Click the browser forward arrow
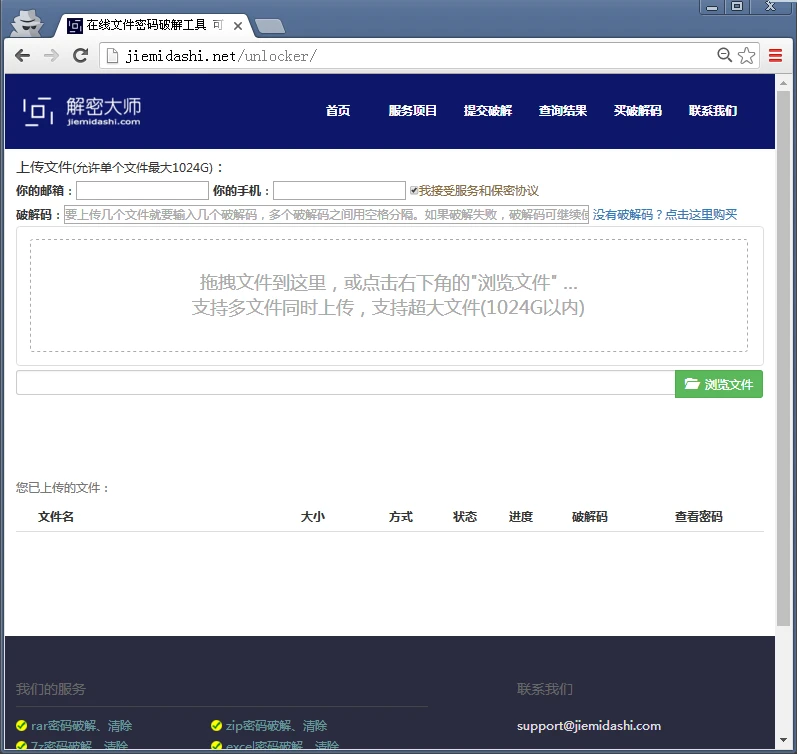This screenshot has height=754, width=797. point(51,56)
